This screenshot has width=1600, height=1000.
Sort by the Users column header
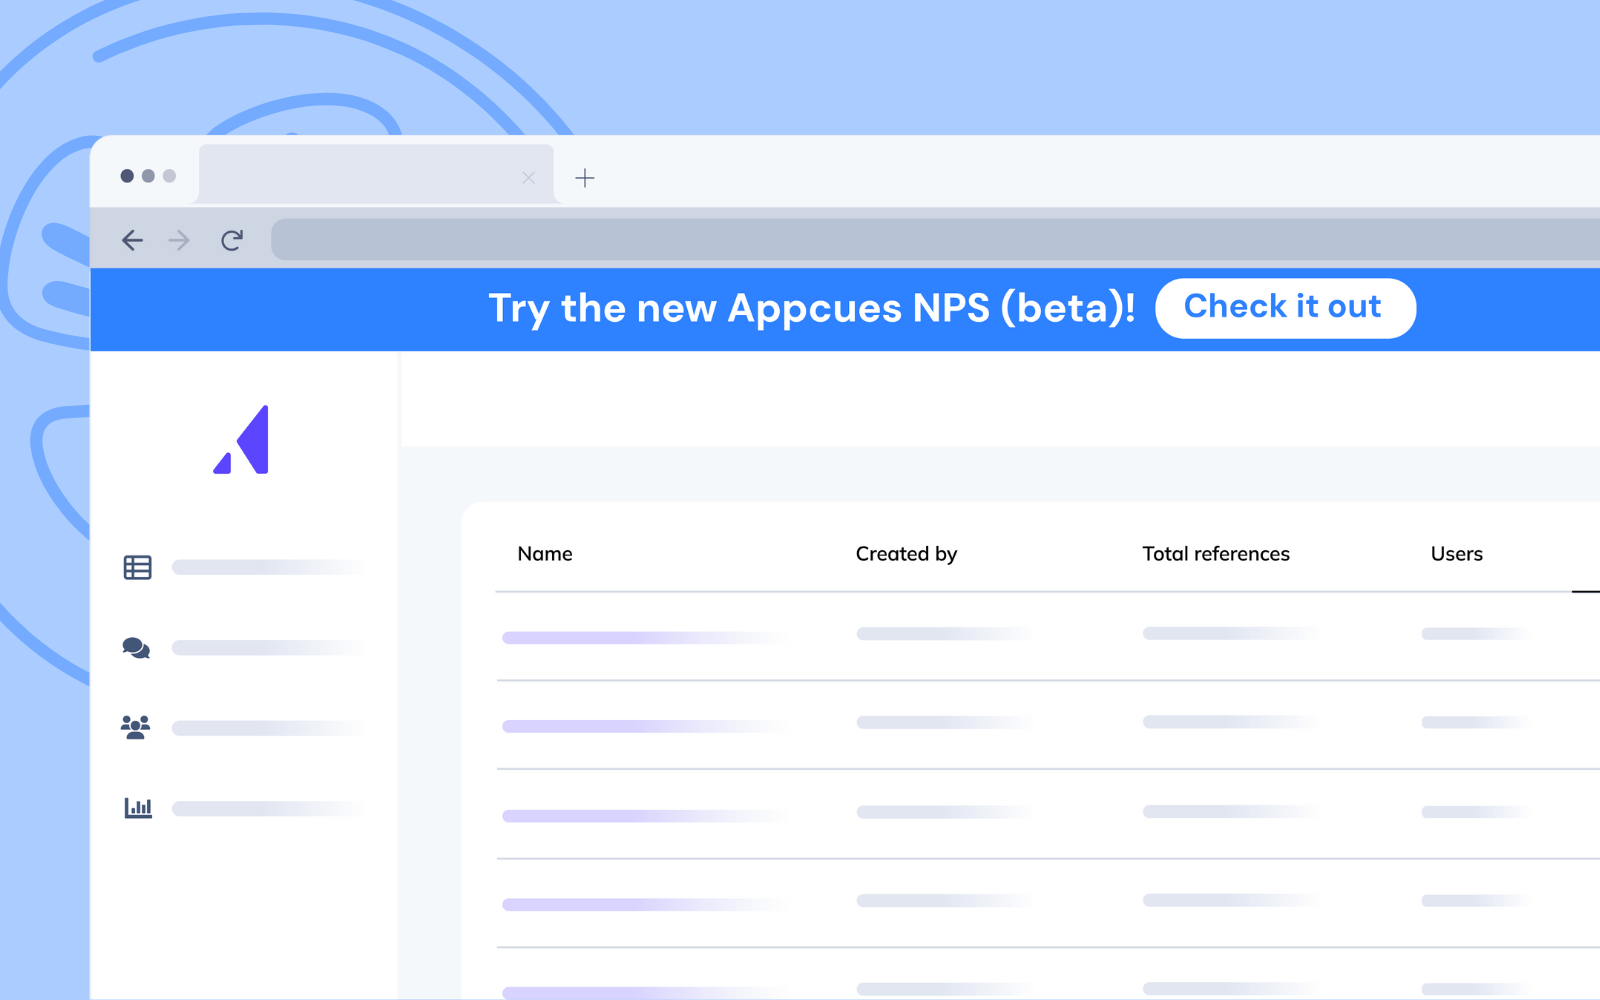pos(1456,554)
